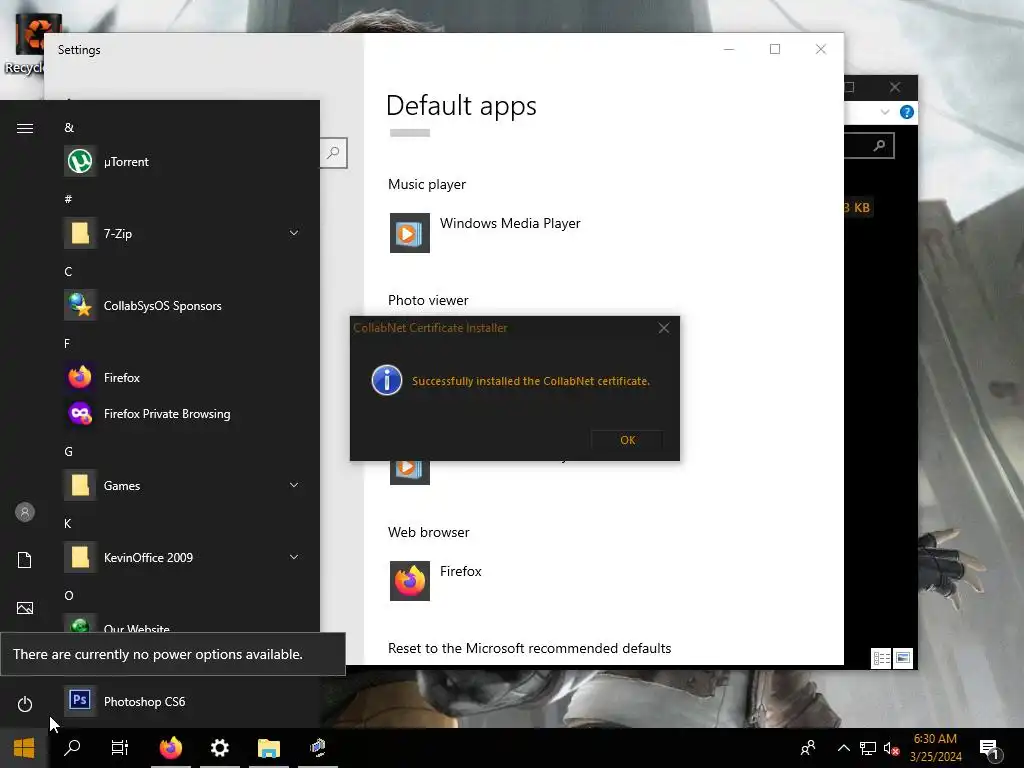Open network status tray icon
The height and width of the screenshot is (768, 1024).
point(868,748)
